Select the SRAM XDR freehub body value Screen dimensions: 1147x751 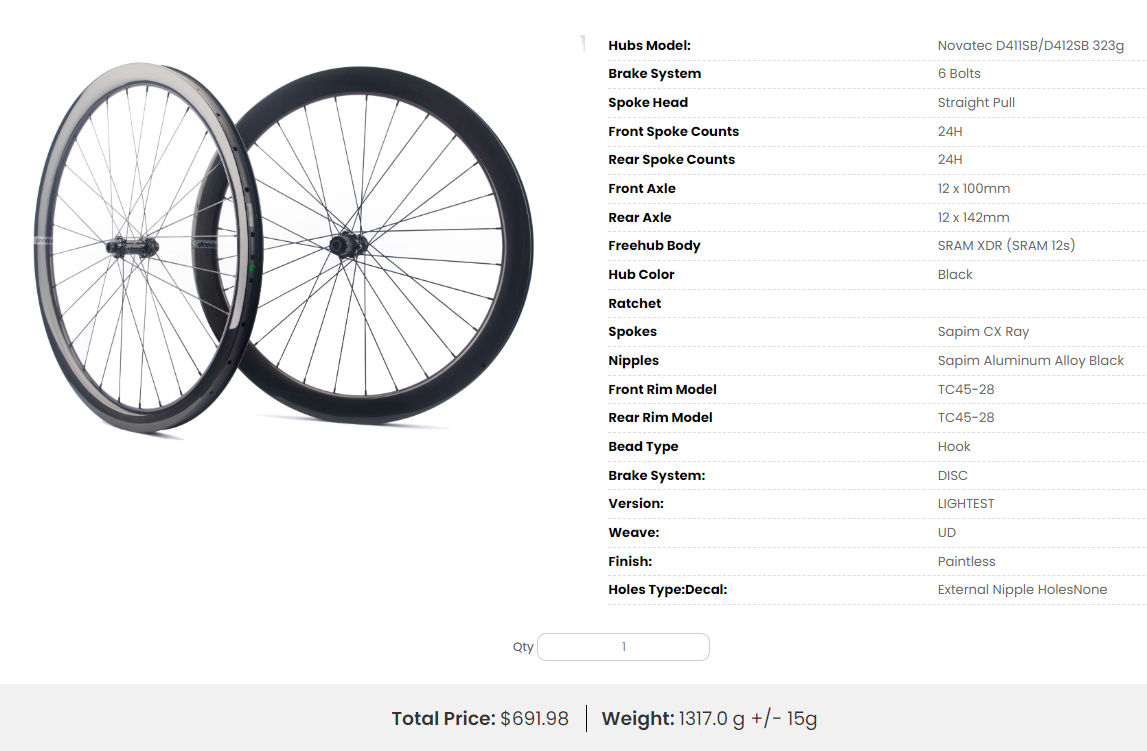1006,245
